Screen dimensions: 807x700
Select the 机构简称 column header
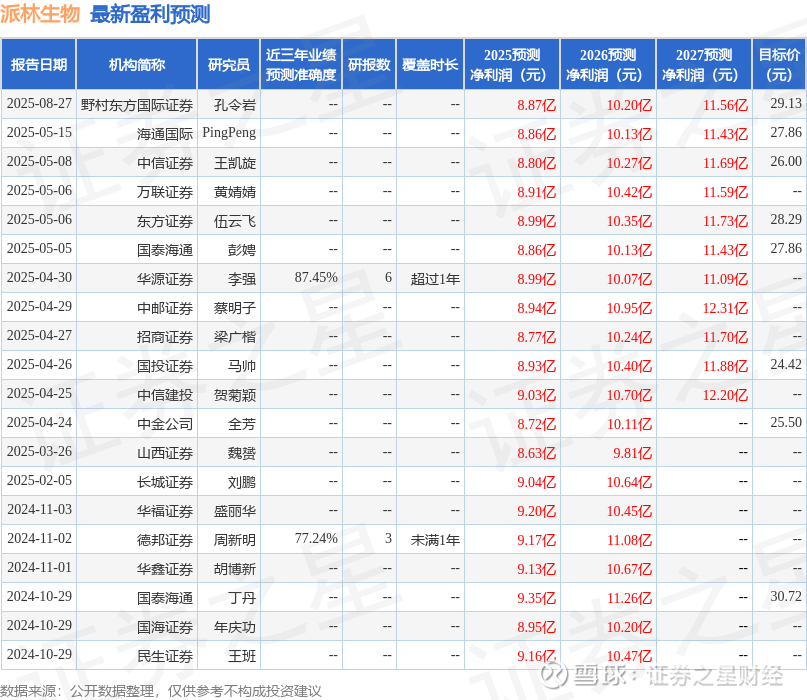point(136,64)
